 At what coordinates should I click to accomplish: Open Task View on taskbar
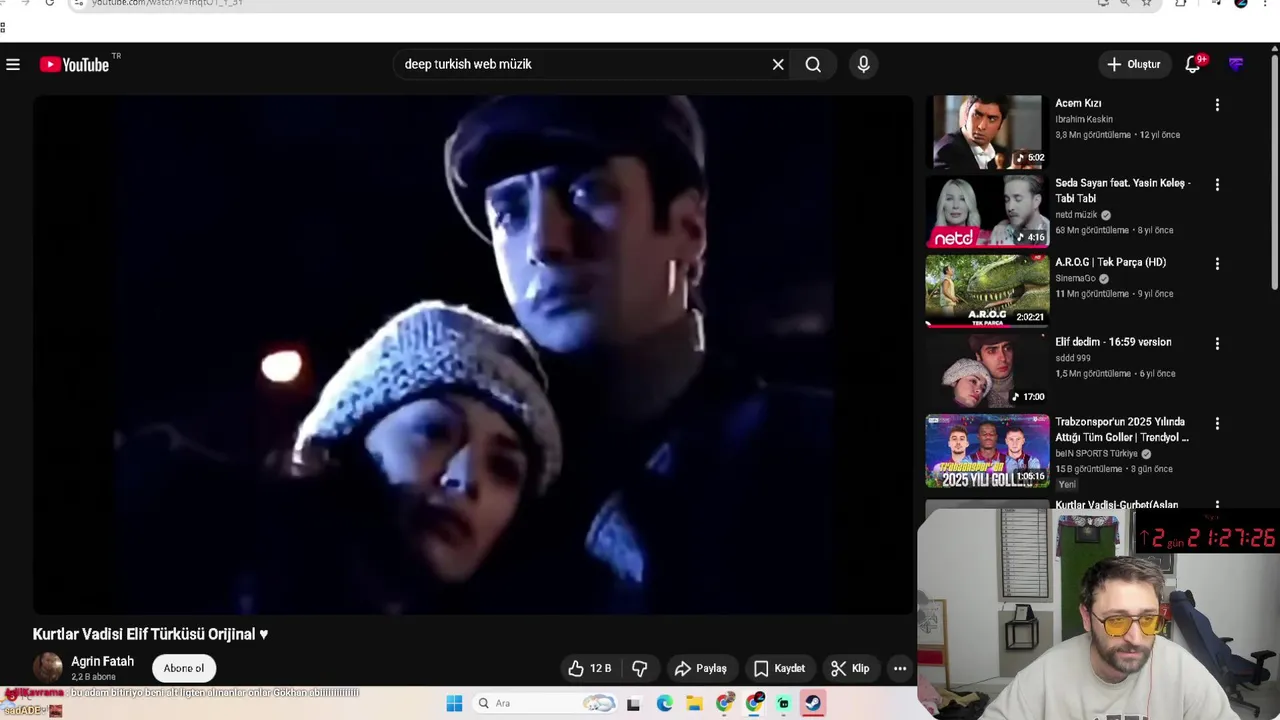pyautogui.click(x=633, y=704)
